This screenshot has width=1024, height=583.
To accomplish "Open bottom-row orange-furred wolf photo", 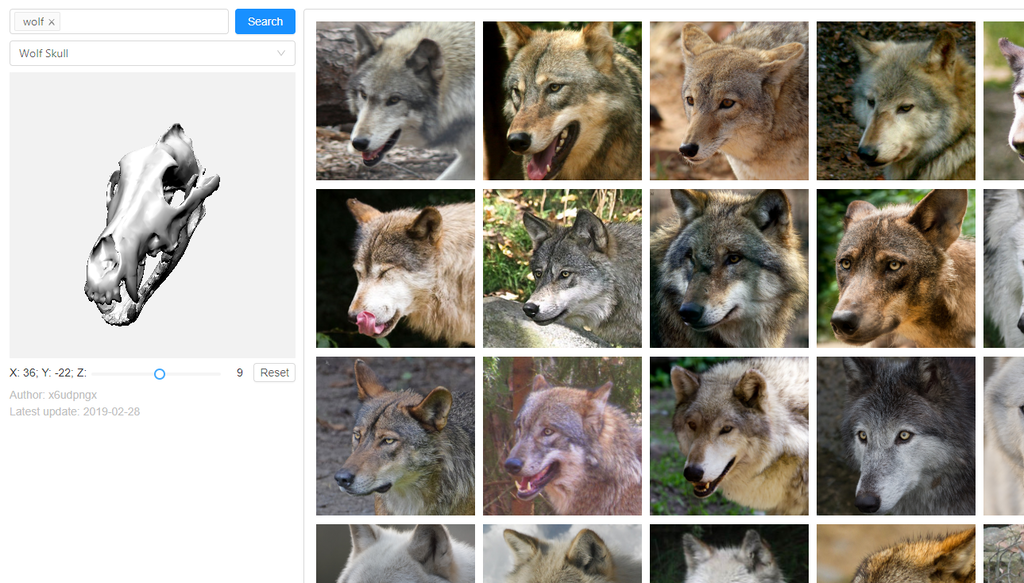I will tap(896, 554).
